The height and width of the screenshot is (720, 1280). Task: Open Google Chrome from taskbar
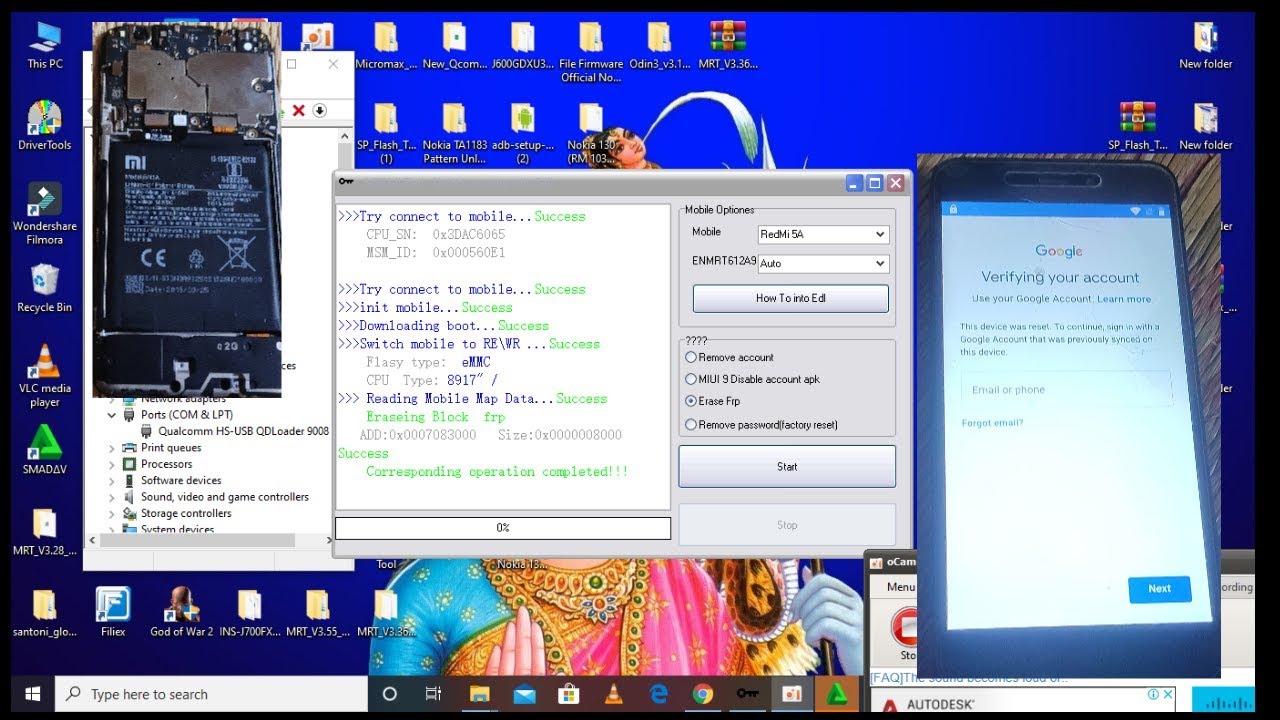tap(702, 694)
